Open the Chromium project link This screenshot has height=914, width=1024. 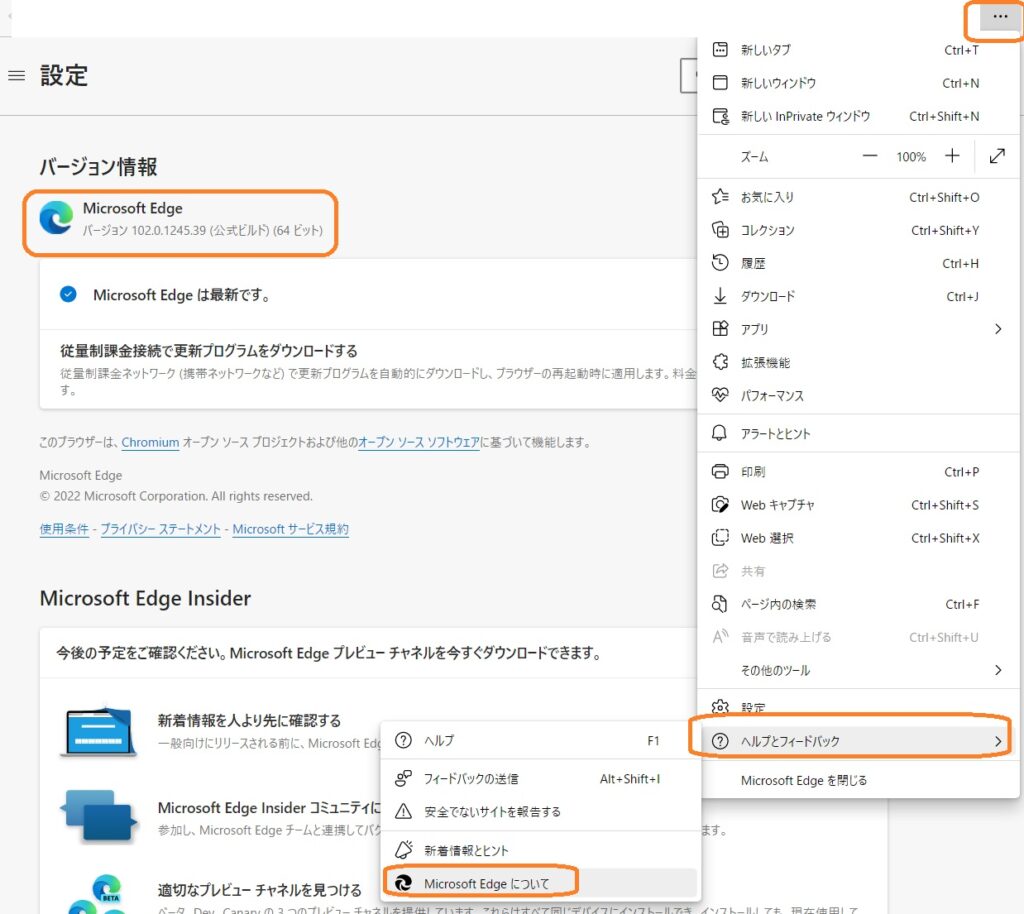point(150,442)
